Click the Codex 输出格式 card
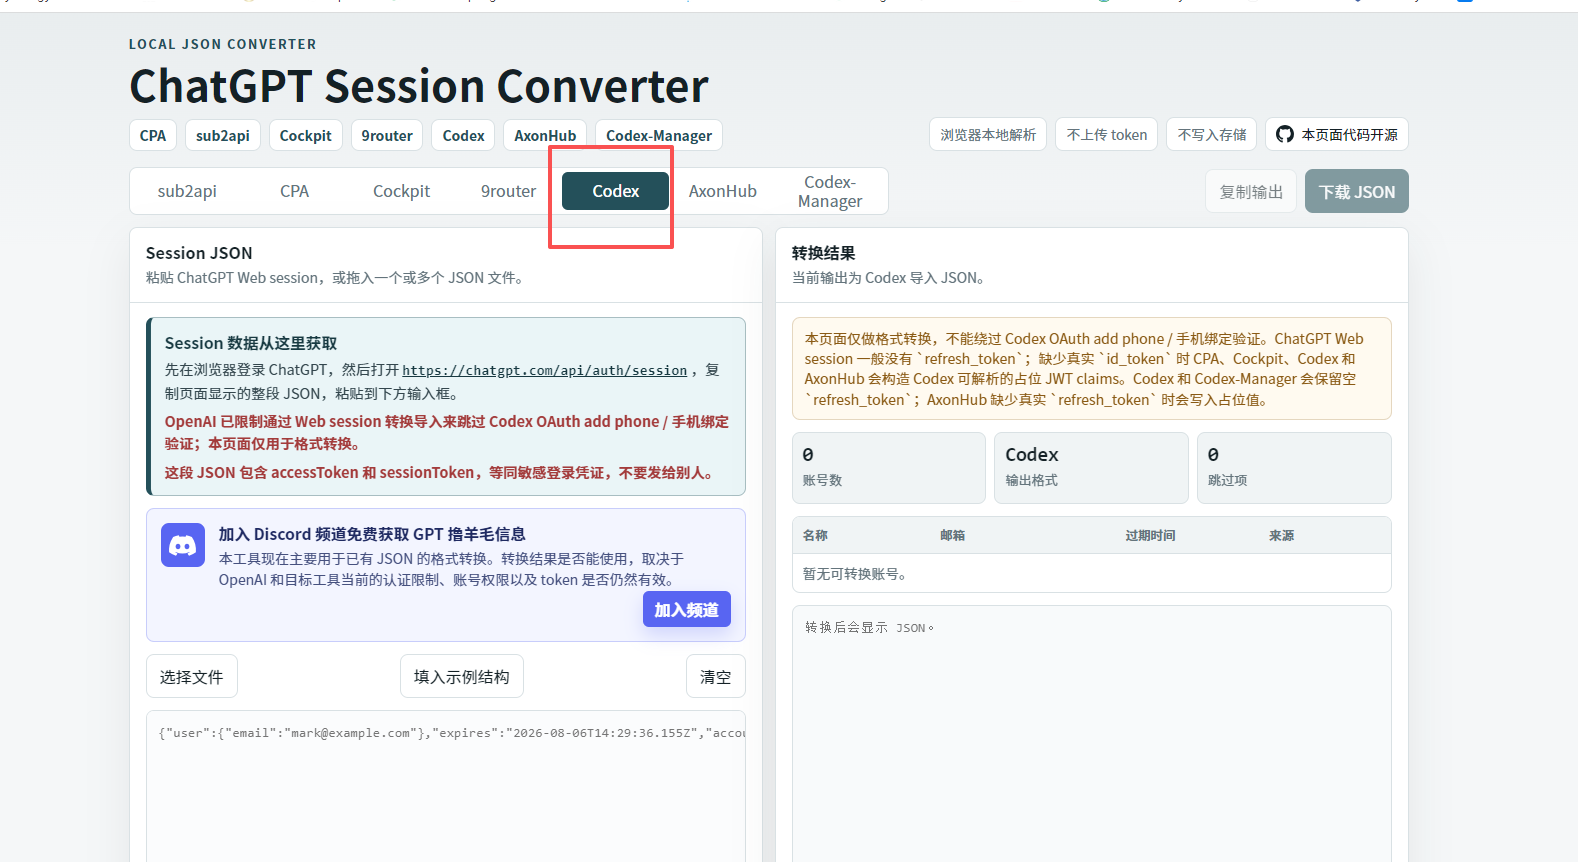 (x=1092, y=467)
